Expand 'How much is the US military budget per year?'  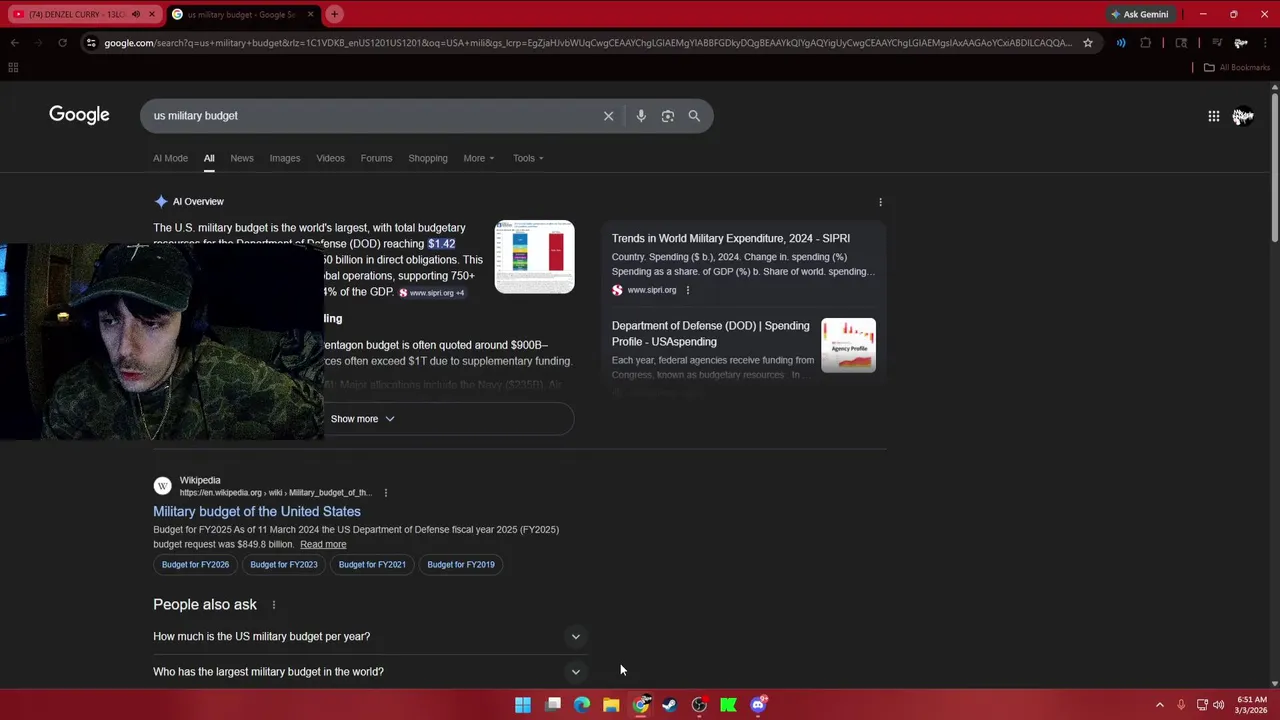point(368,636)
